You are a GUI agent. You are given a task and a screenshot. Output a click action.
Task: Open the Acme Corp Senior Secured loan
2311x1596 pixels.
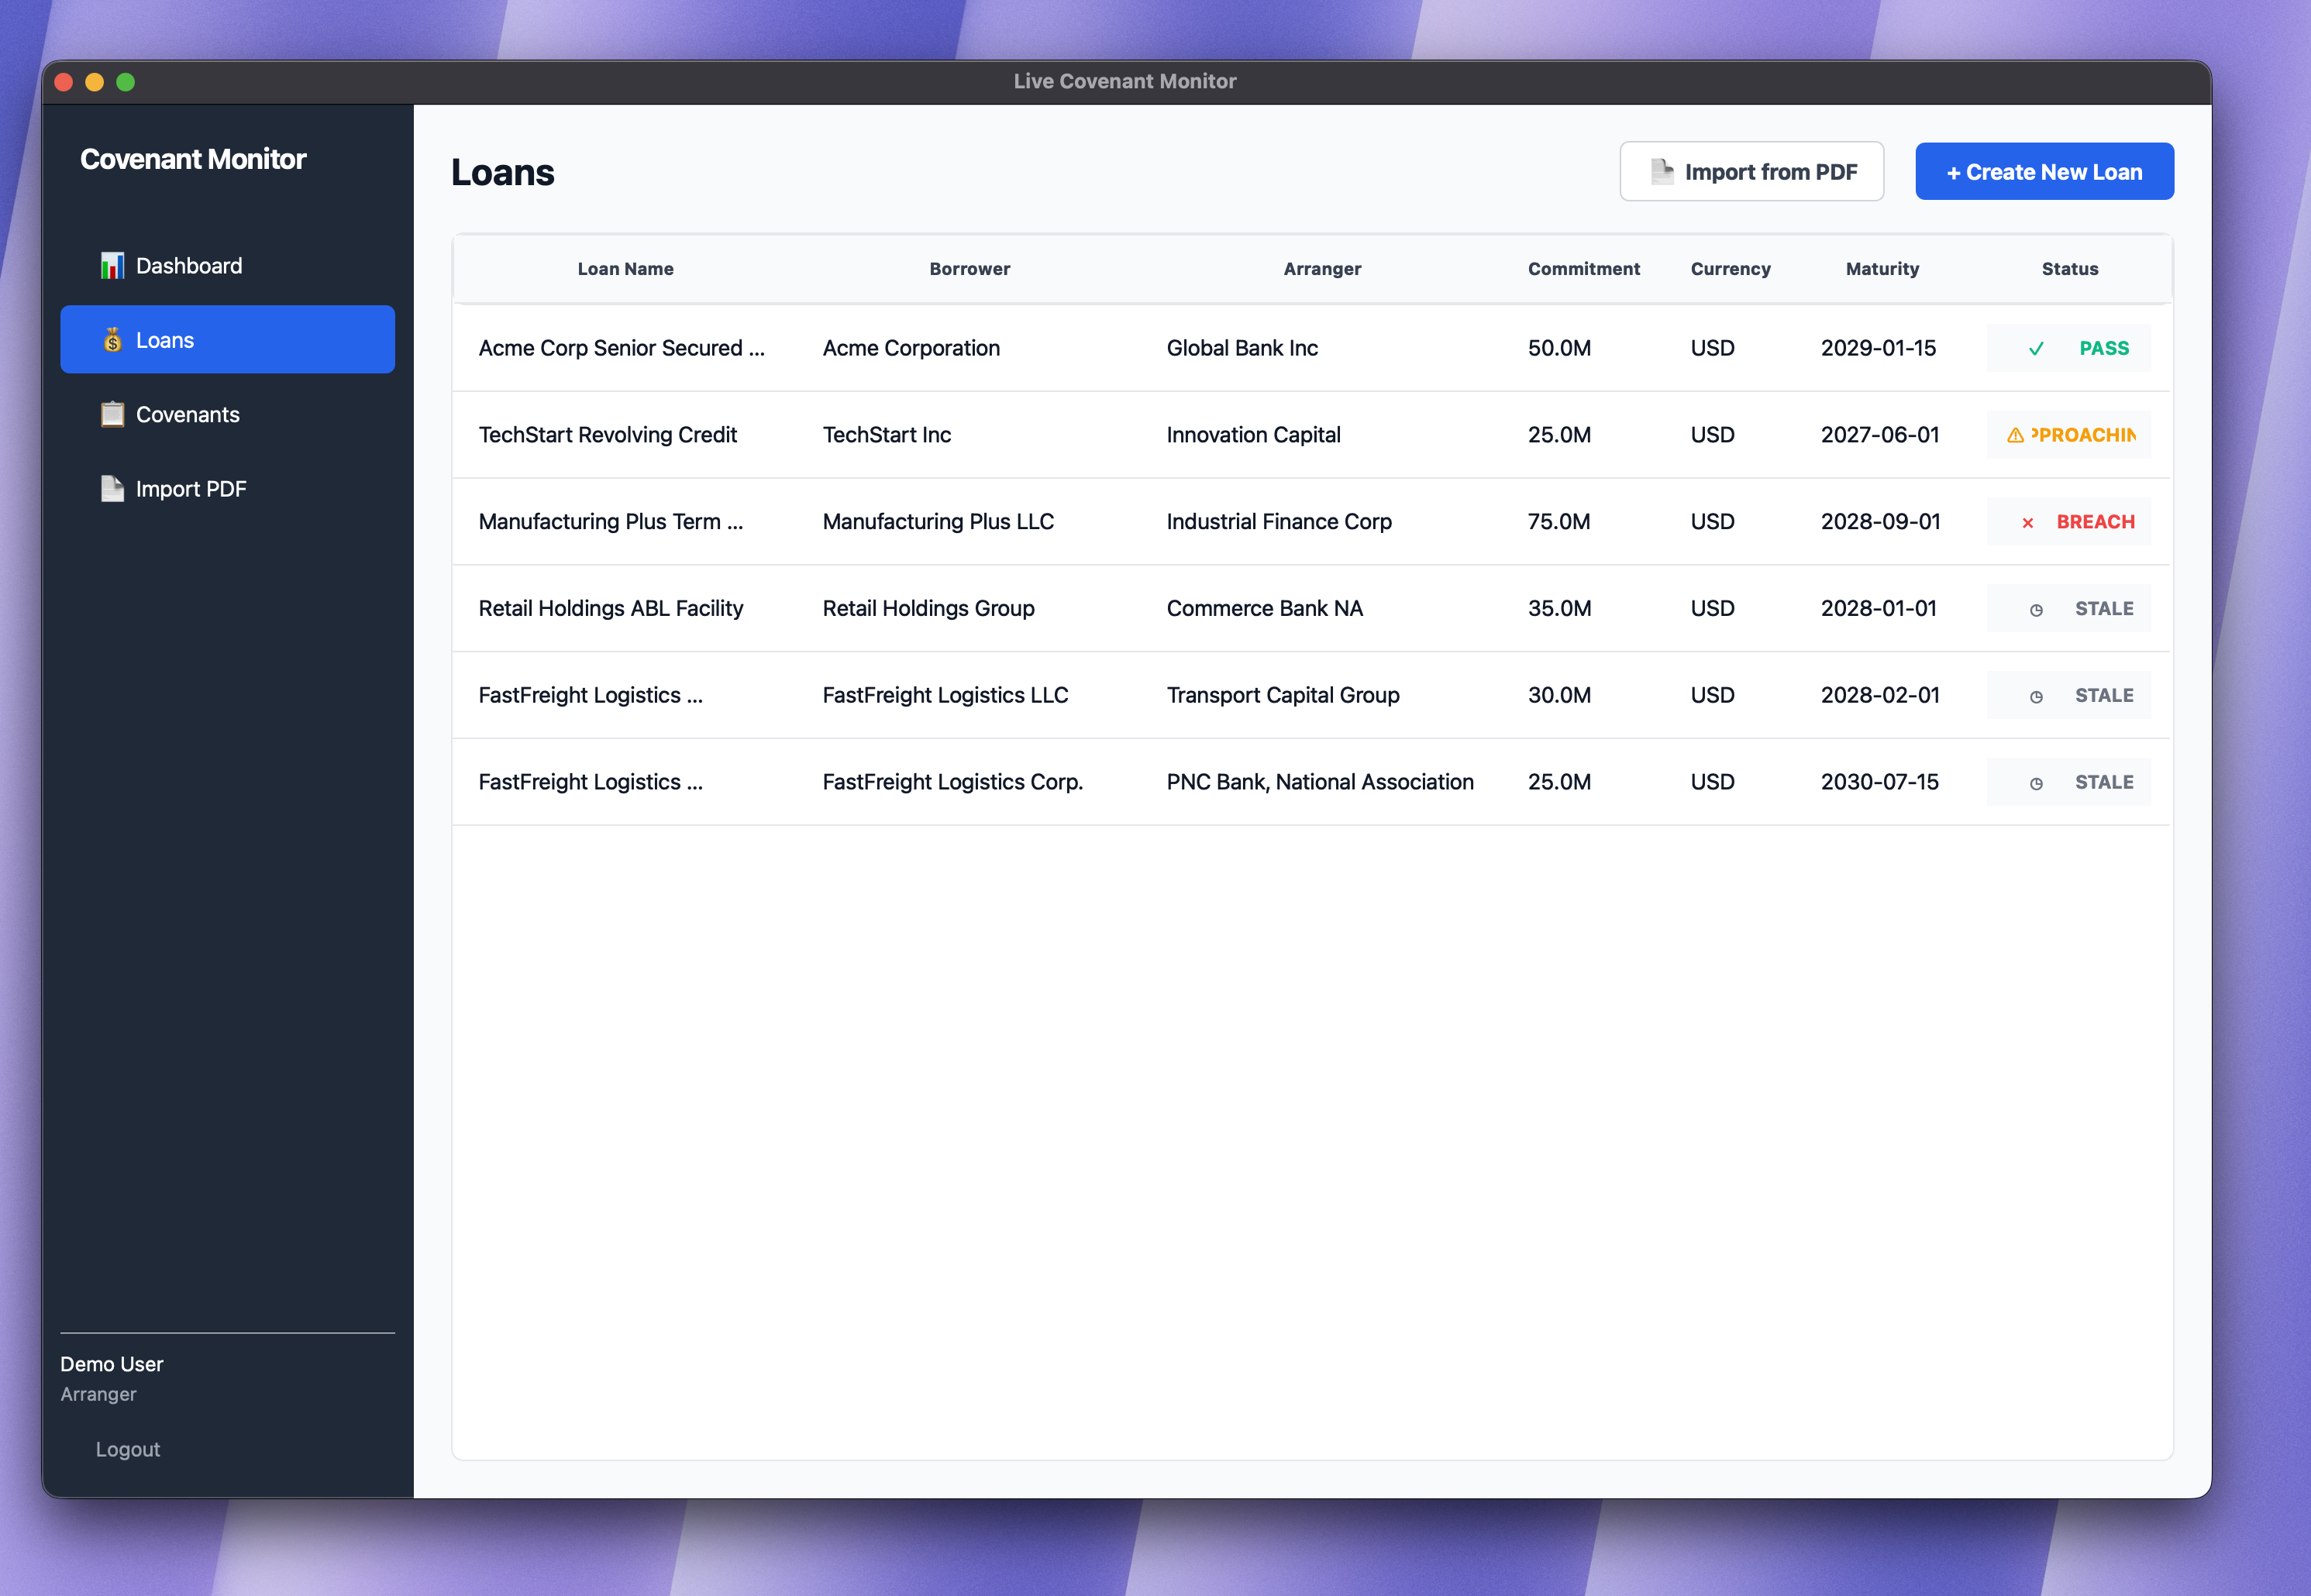621,348
